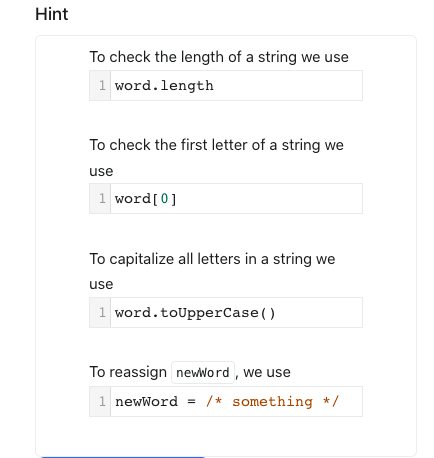Click line number 1 beside newWord assignment
This screenshot has height=458, width=434.
pos(102,401)
